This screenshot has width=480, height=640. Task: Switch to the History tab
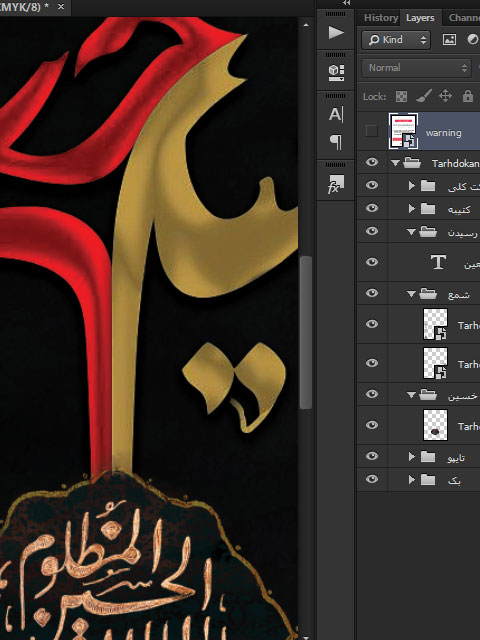coord(380,18)
